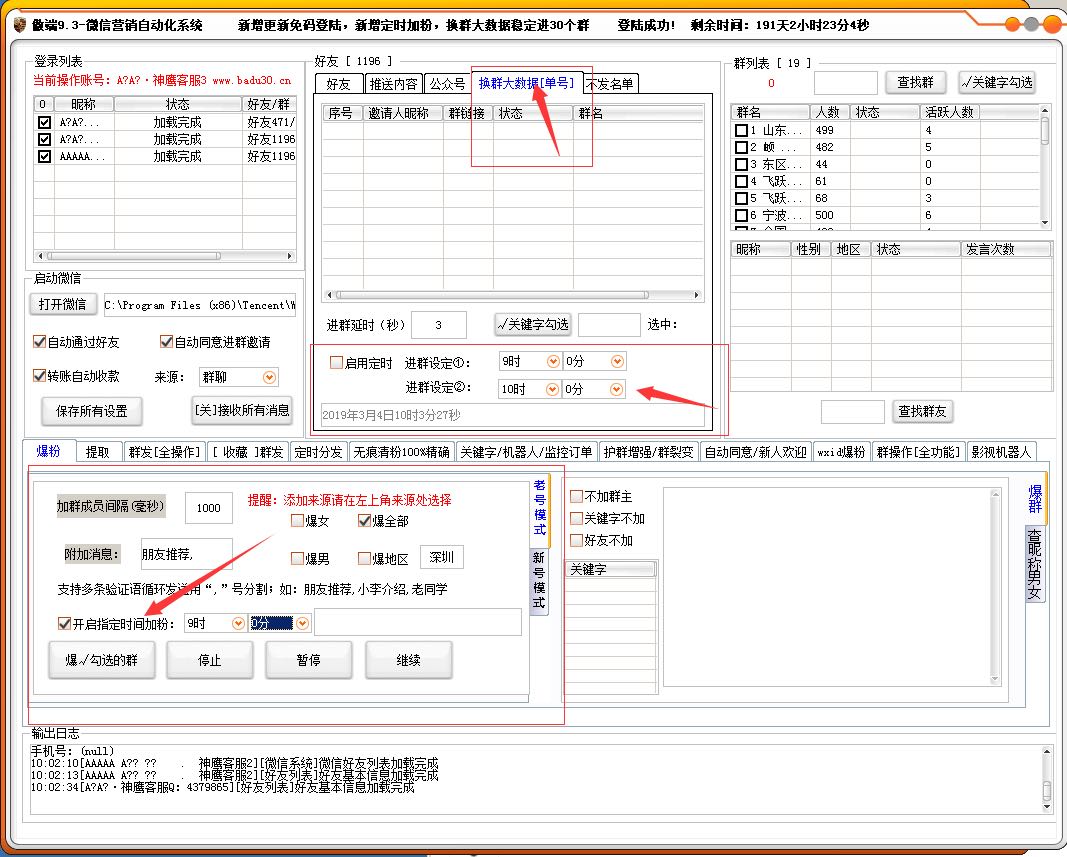Viewport: 1067px width, 857px height.
Task: Select the 新号模式 vertical tab
Action: tap(539, 581)
